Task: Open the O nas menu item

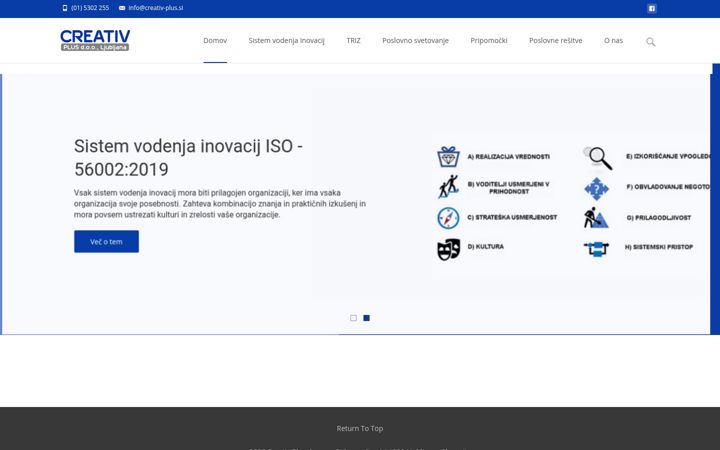Action: 613,40
